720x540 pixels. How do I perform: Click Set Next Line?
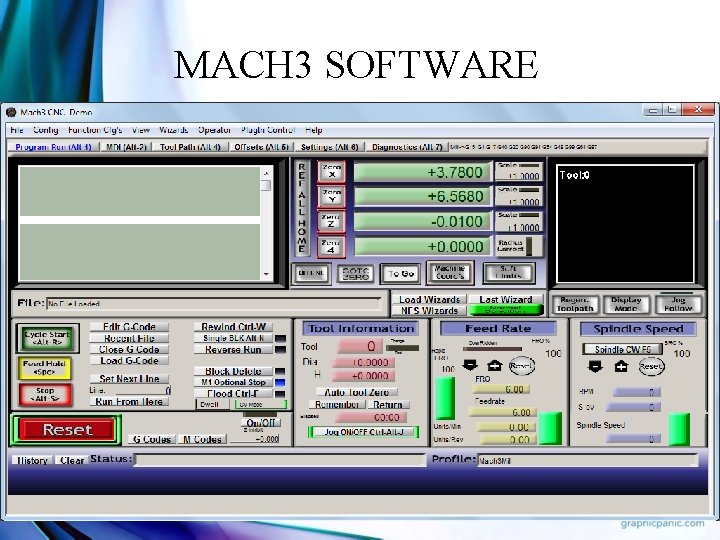pos(129,379)
